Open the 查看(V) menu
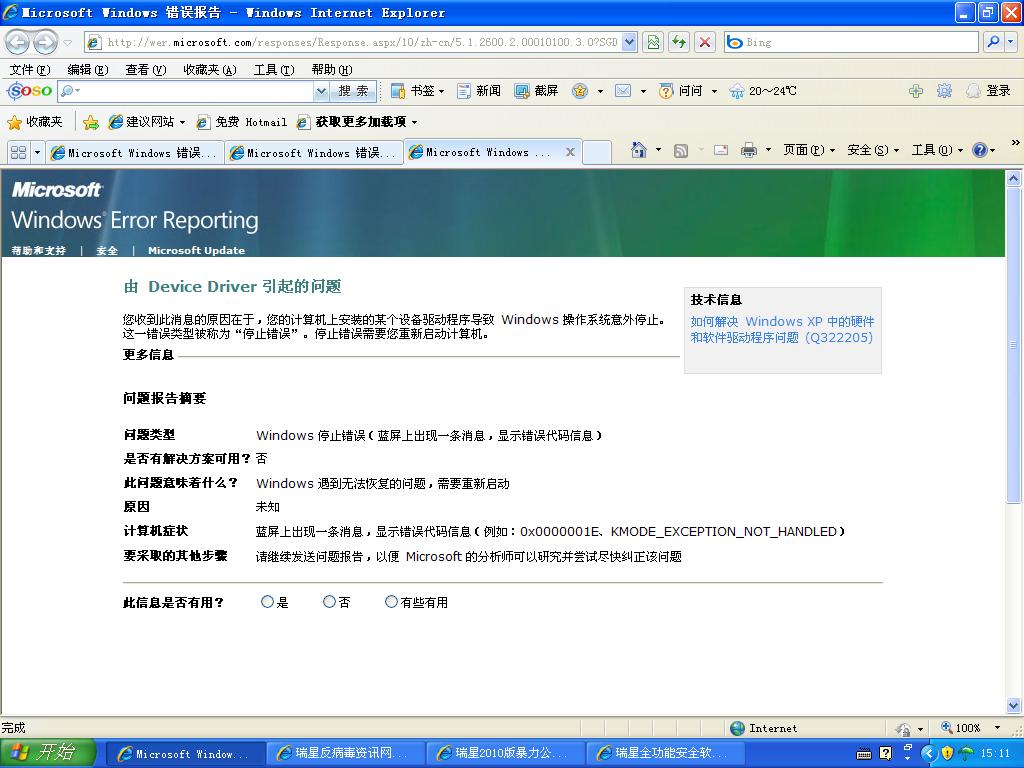 coord(146,69)
